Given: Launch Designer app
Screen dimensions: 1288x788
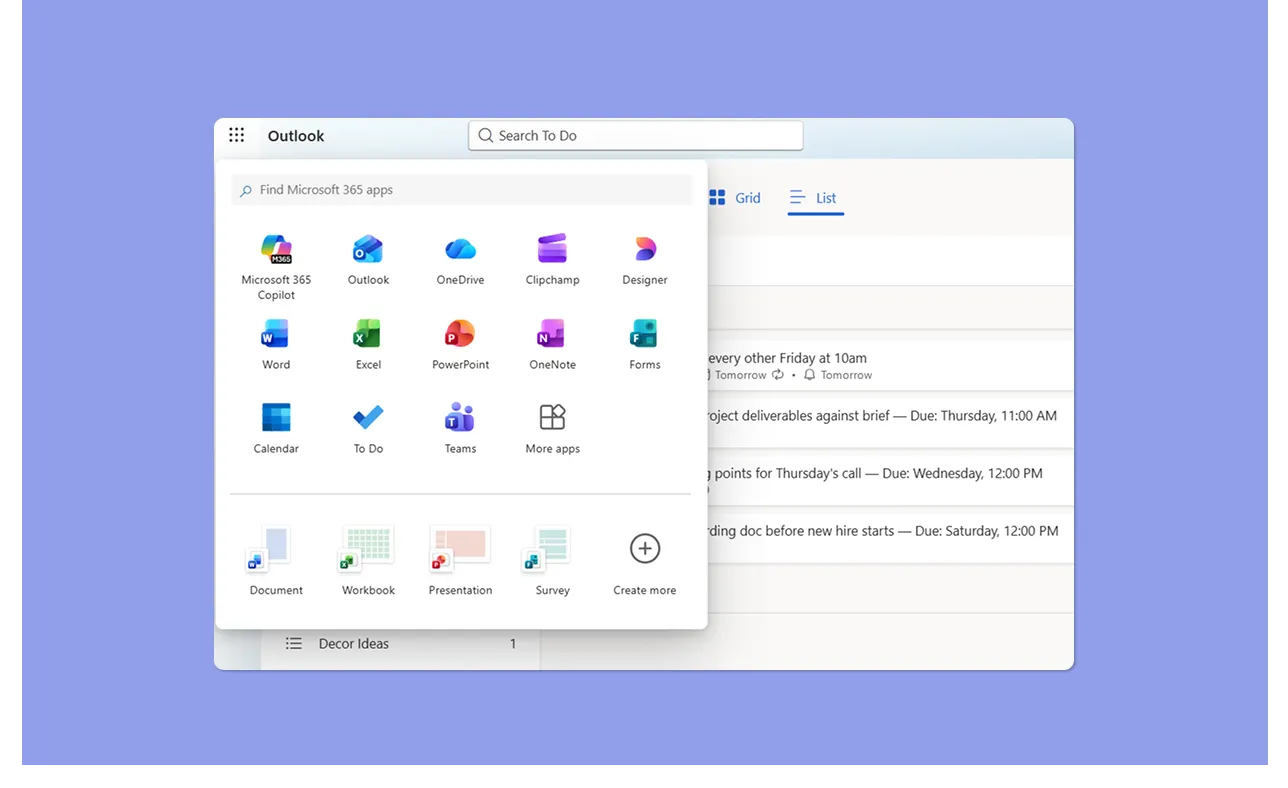Looking at the screenshot, I should click(x=645, y=260).
